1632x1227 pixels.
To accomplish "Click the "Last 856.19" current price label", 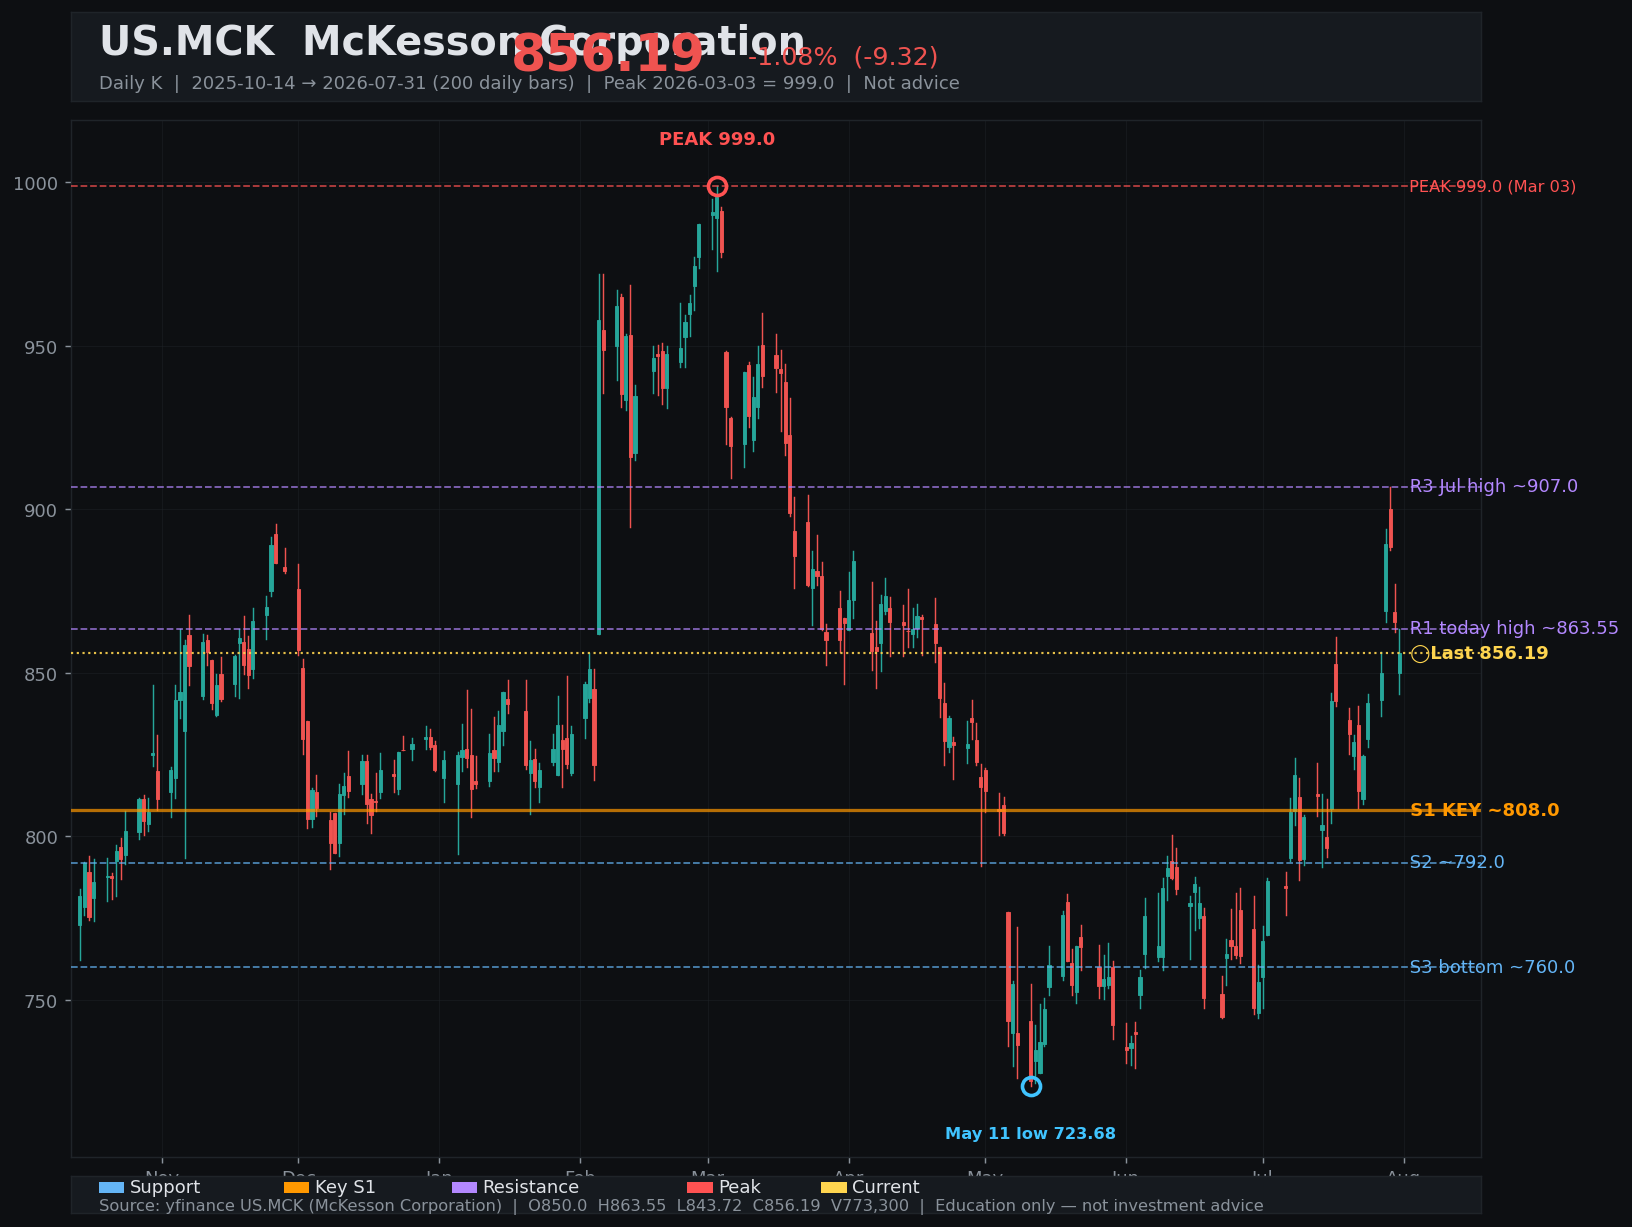I will point(1489,654).
